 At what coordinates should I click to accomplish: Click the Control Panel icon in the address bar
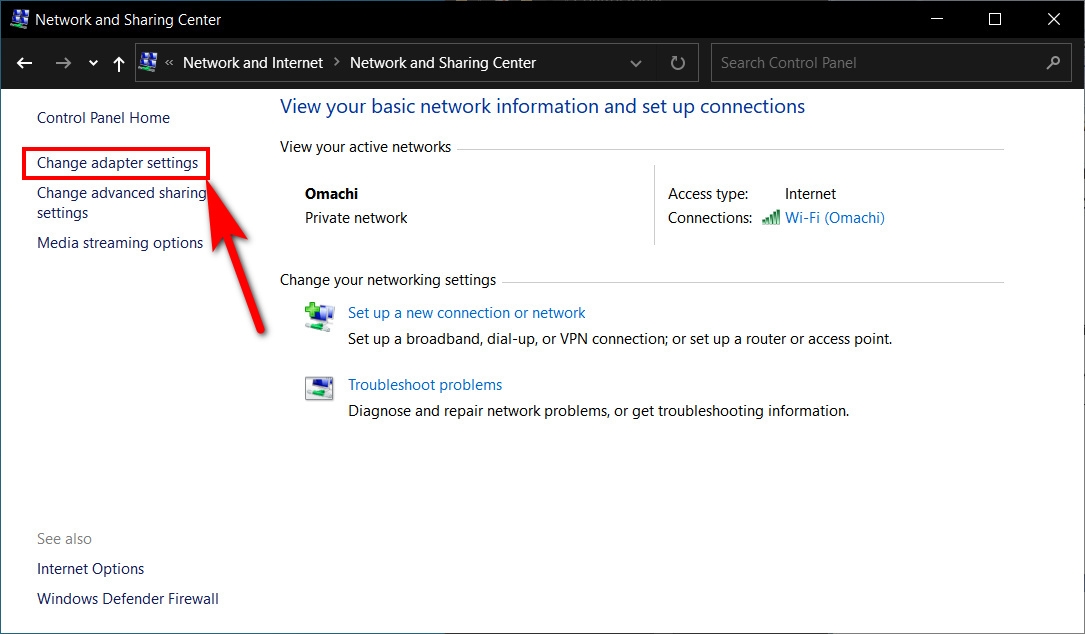tap(148, 62)
